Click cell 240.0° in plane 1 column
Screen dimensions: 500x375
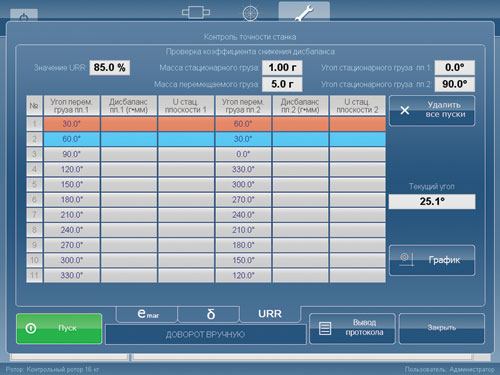(72, 230)
